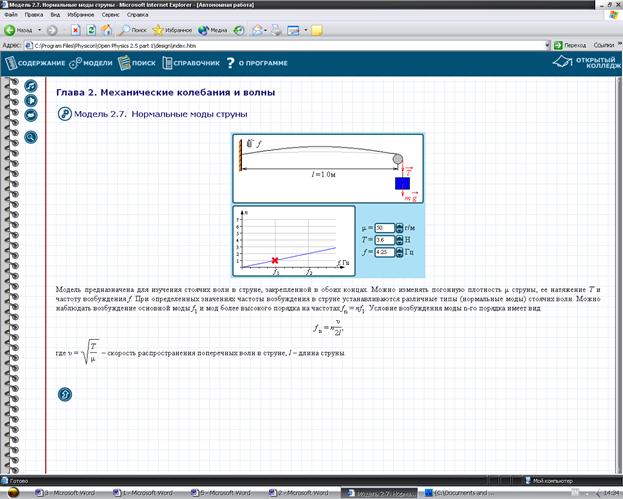Open the Избранное menu in the menu bar
This screenshot has width=623, height=499.
coord(81,15)
